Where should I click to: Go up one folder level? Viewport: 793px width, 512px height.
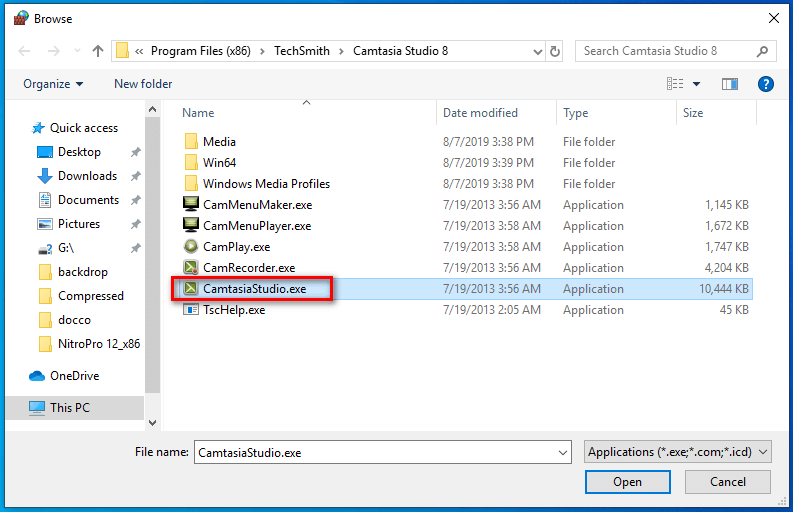tap(98, 51)
